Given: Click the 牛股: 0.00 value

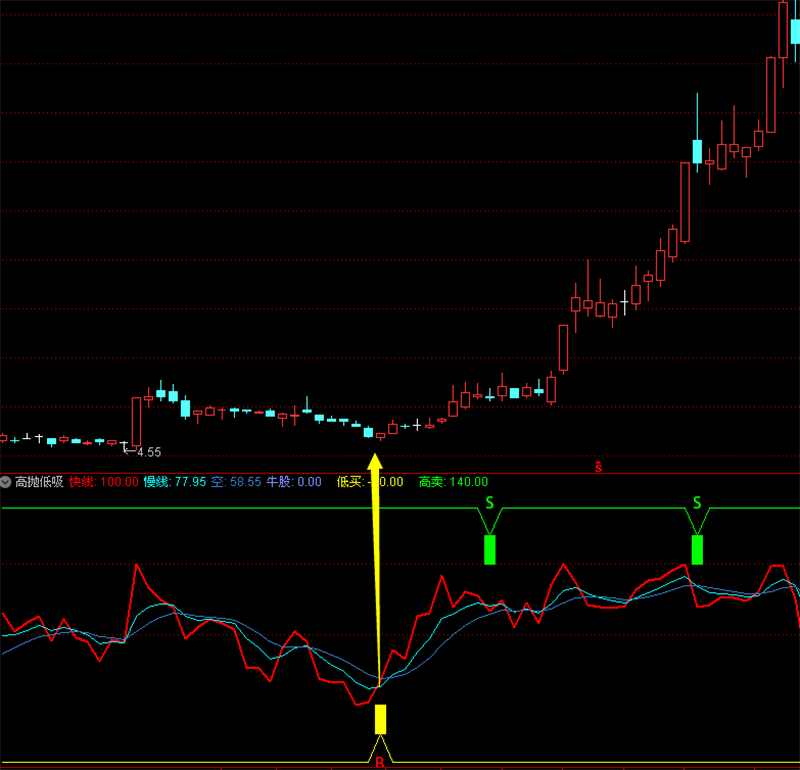Looking at the screenshot, I should [294, 482].
